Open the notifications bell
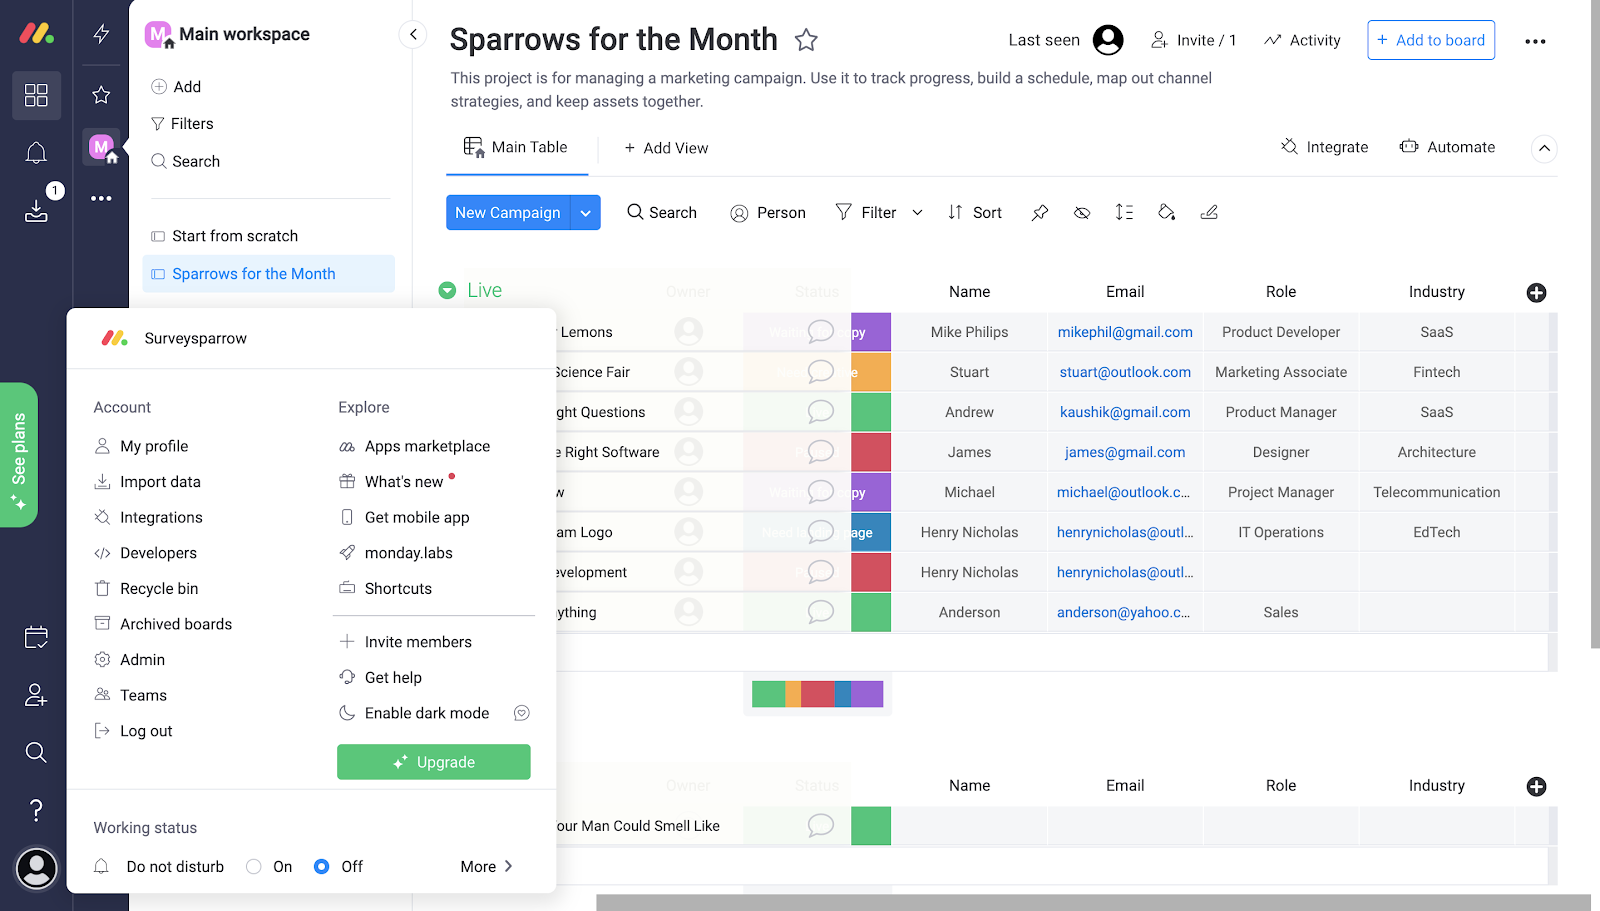The width and height of the screenshot is (1600, 911). 36,152
